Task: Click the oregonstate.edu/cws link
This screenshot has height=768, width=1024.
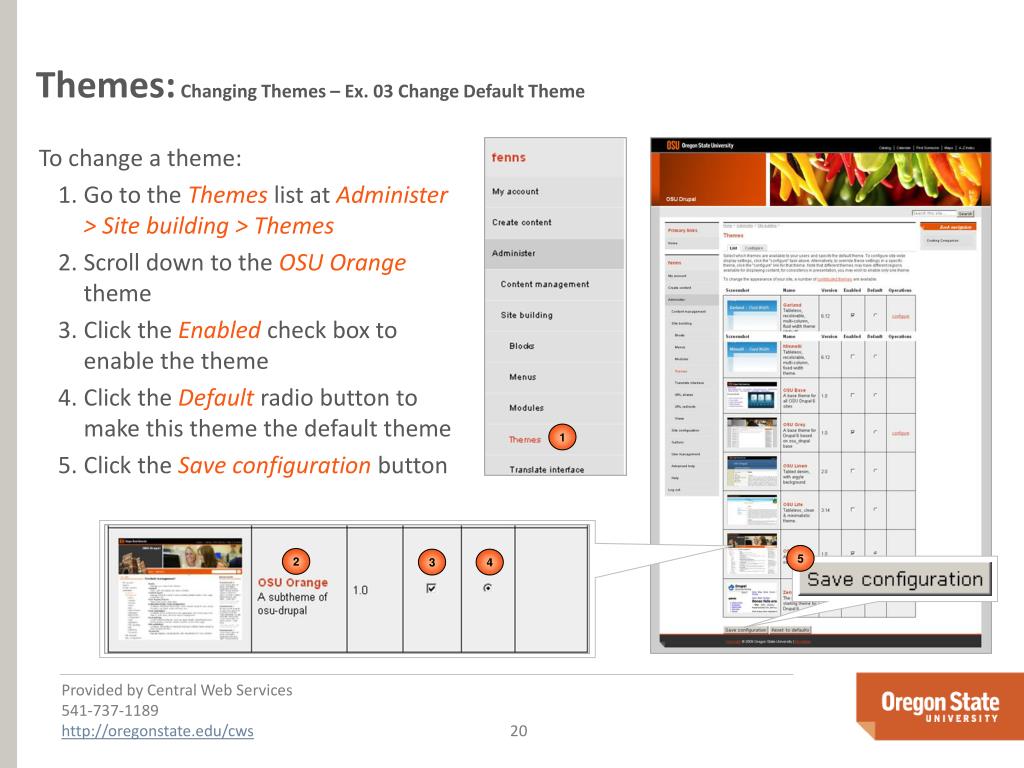Action: 157,731
